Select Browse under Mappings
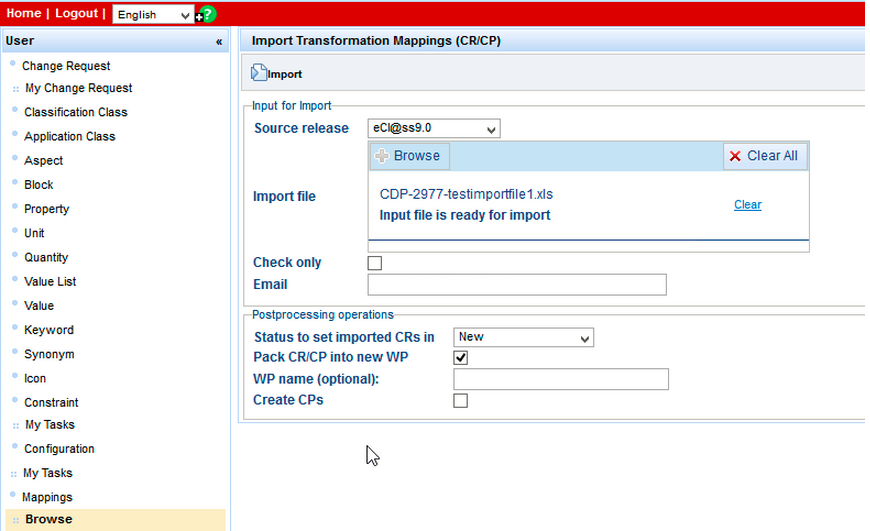The width and height of the screenshot is (870, 531). tap(49, 519)
